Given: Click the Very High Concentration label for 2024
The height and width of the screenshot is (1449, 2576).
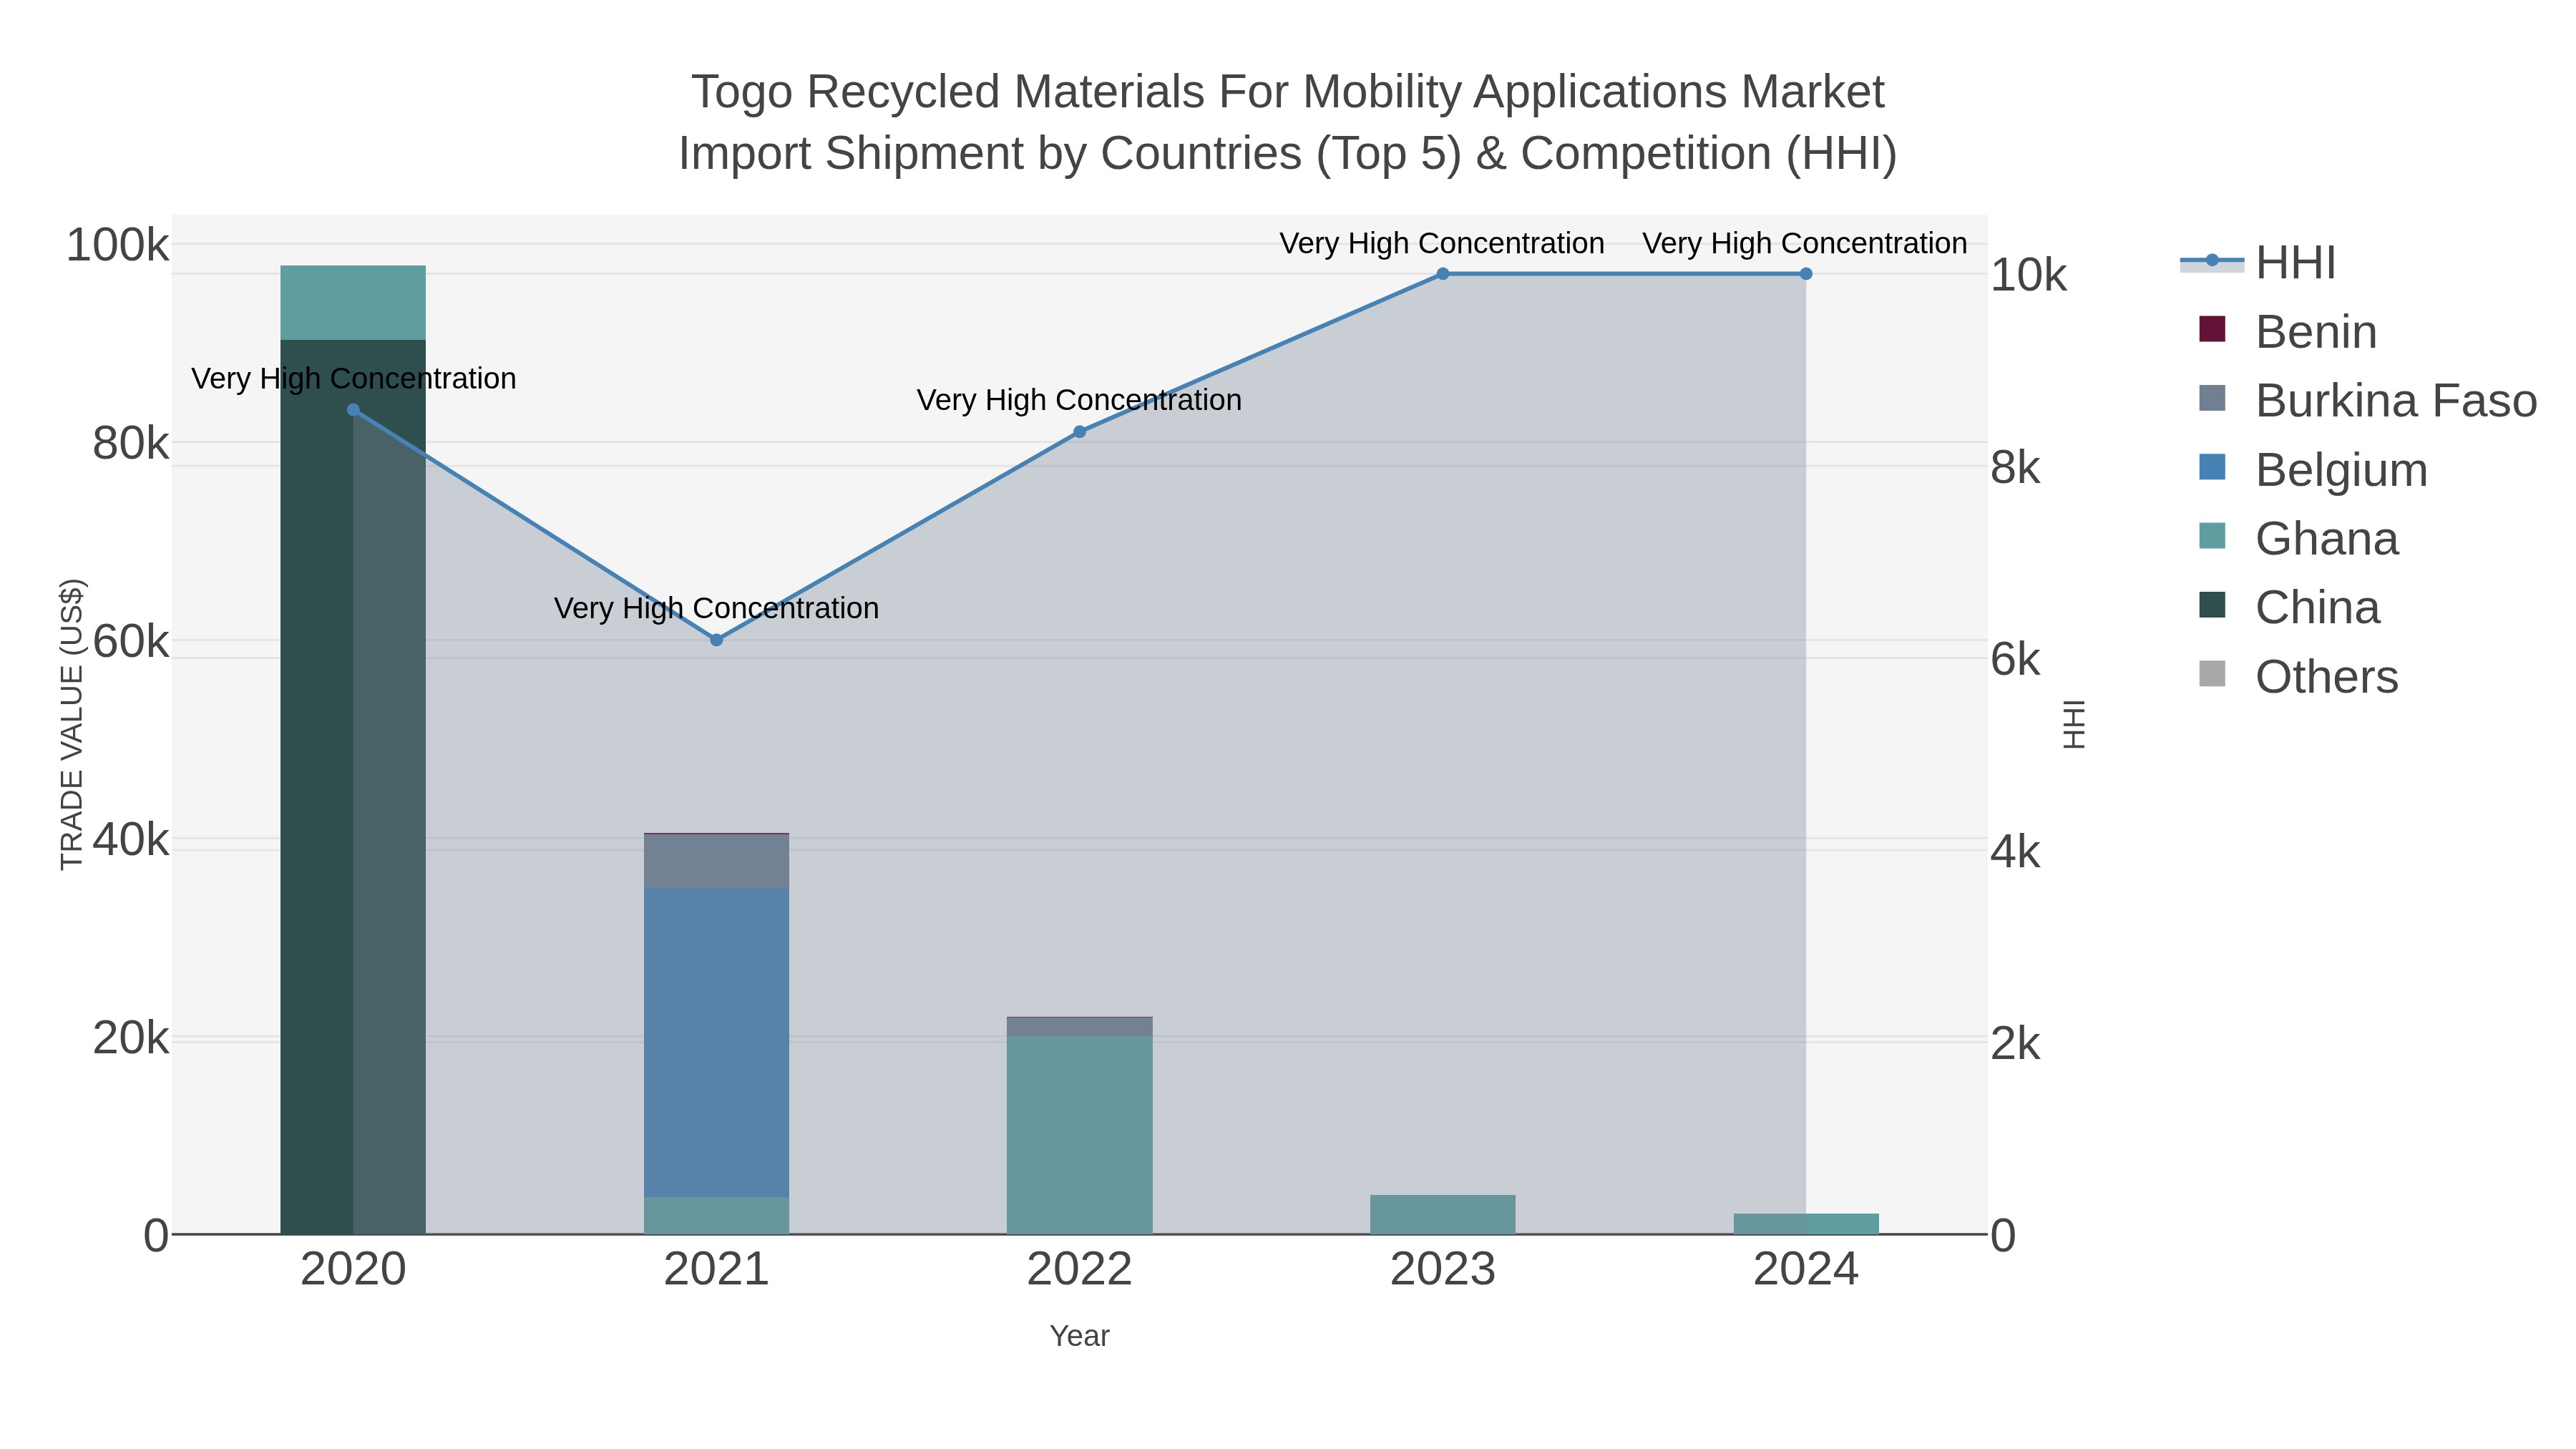Looking at the screenshot, I should click(x=1805, y=243).
